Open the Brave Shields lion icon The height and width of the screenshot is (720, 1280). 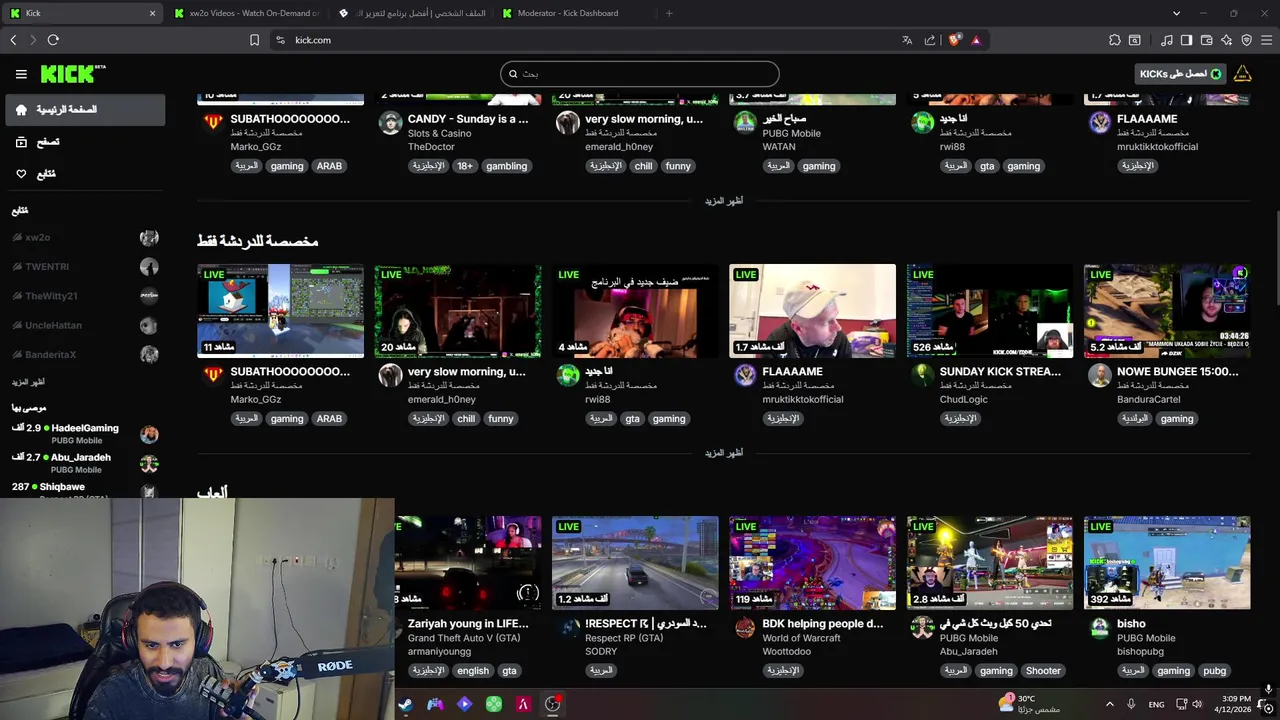pyautogui.click(x=955, y=40)
